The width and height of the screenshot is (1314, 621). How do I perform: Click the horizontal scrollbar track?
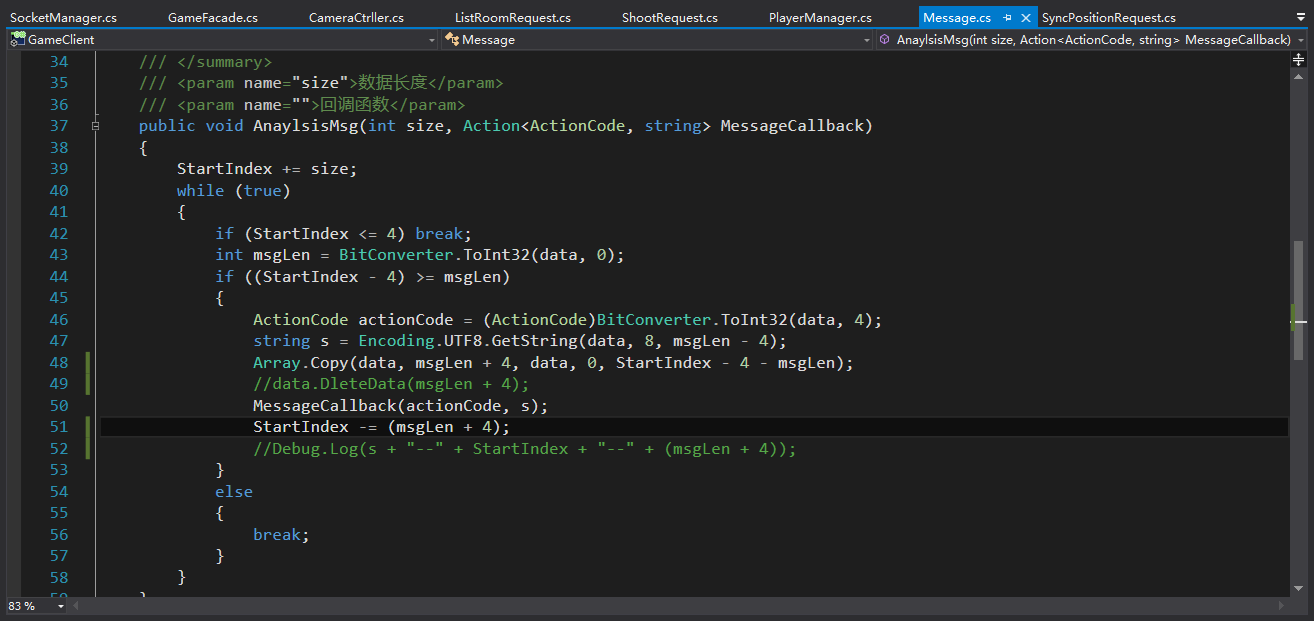point(680,606)
